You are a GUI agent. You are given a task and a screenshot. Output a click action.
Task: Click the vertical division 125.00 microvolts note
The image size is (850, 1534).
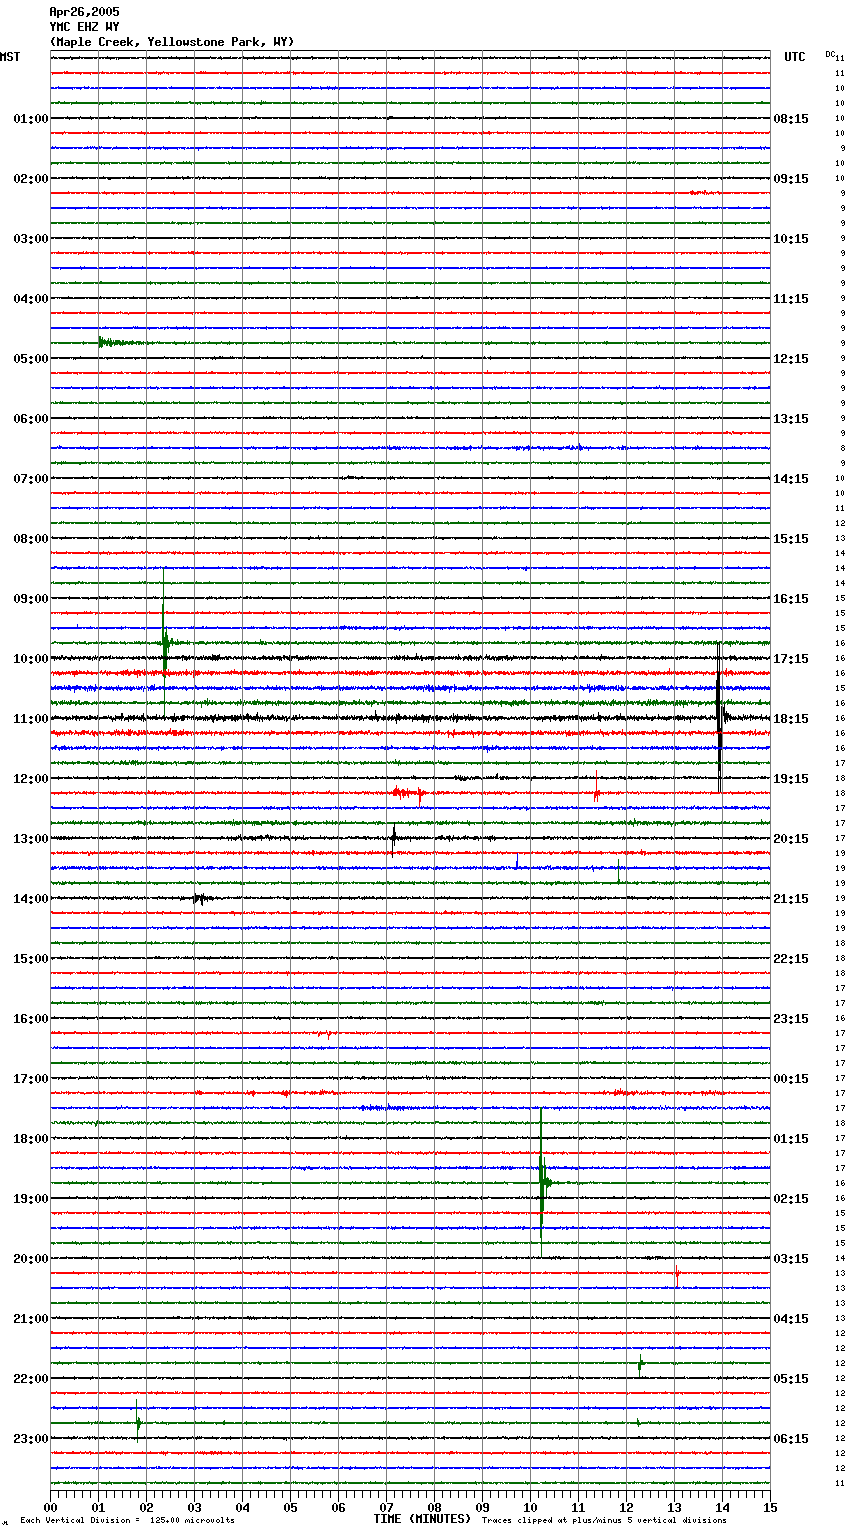pos(127,1521)
